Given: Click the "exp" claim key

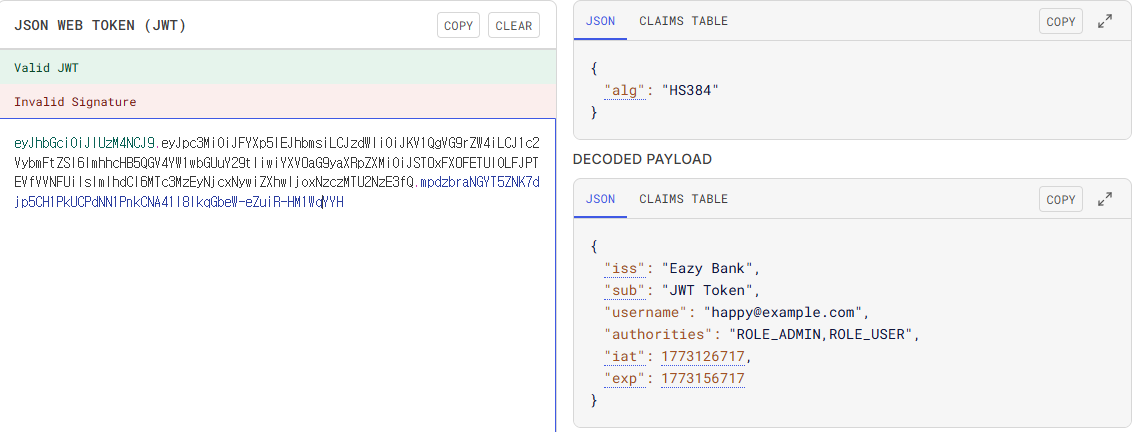Looking at the screenshot, I should [625, 379].
